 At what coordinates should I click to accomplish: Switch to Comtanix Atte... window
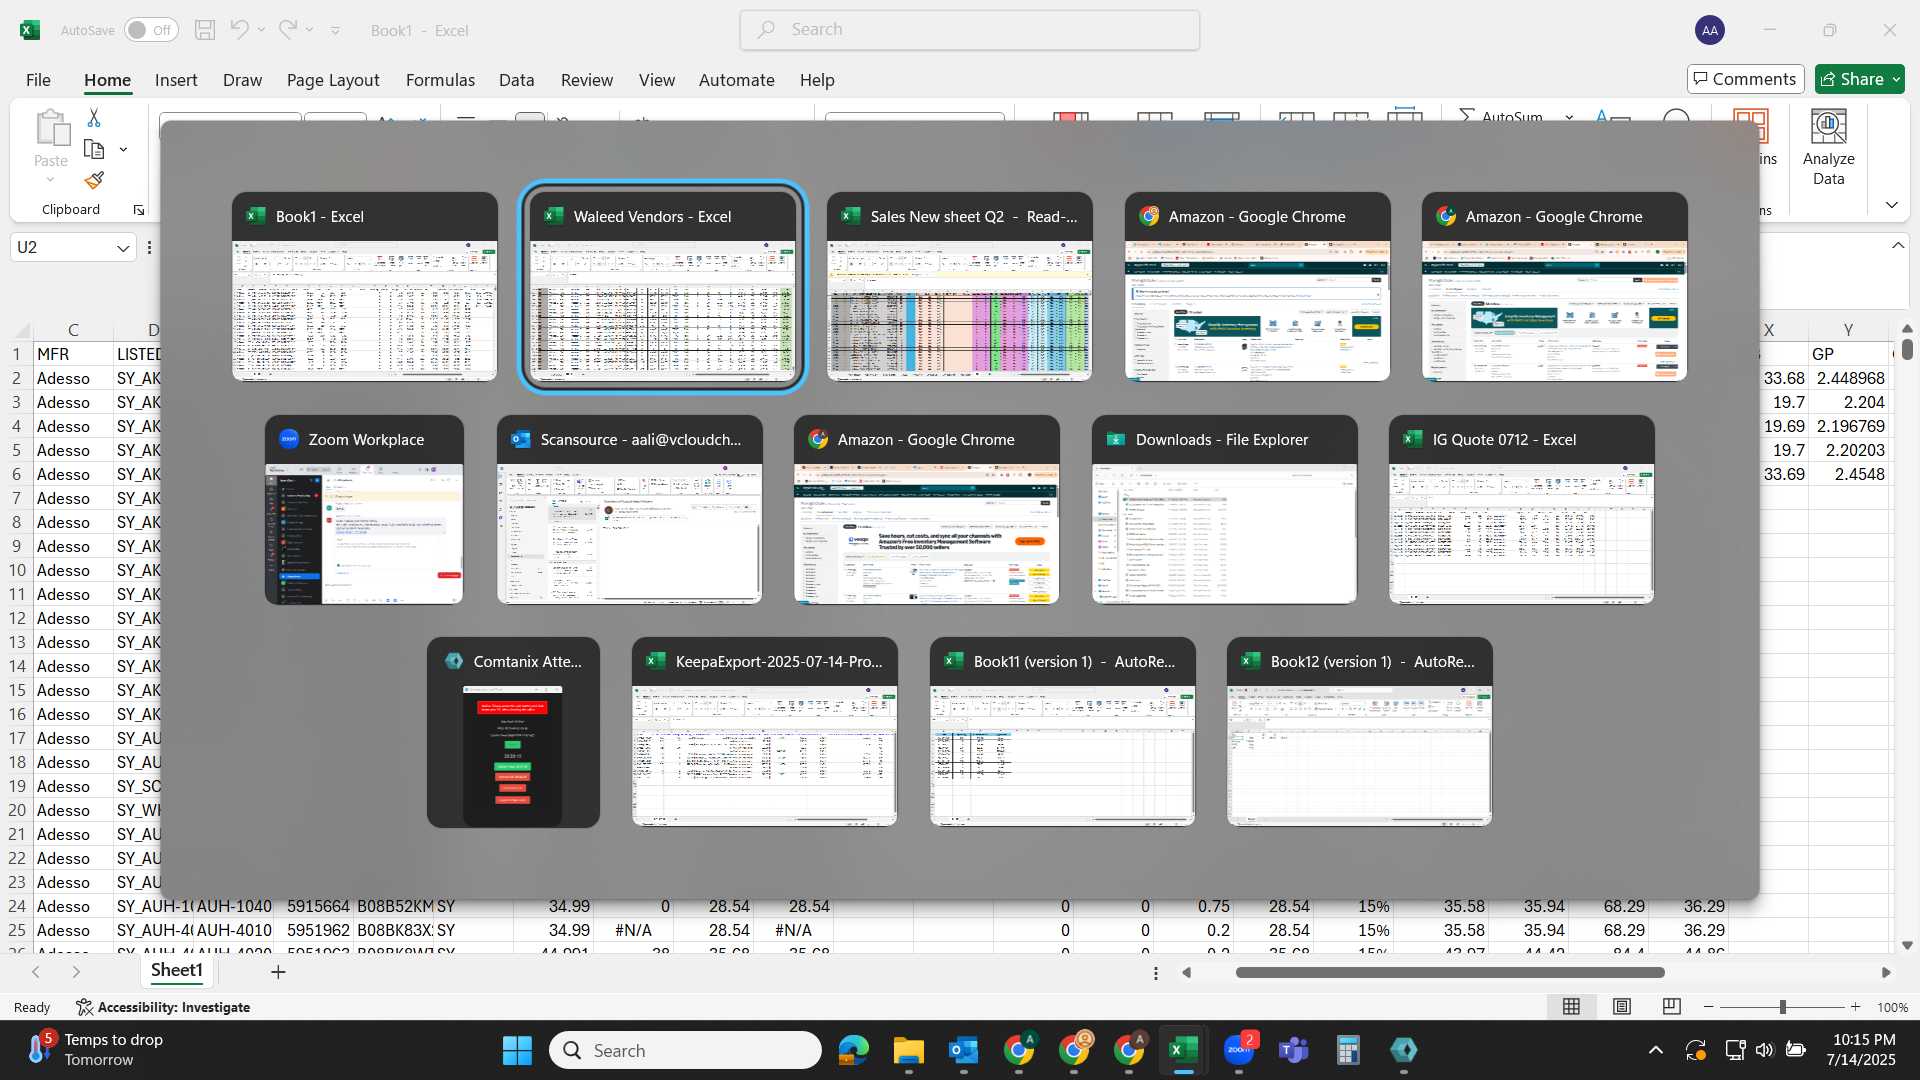513,732
